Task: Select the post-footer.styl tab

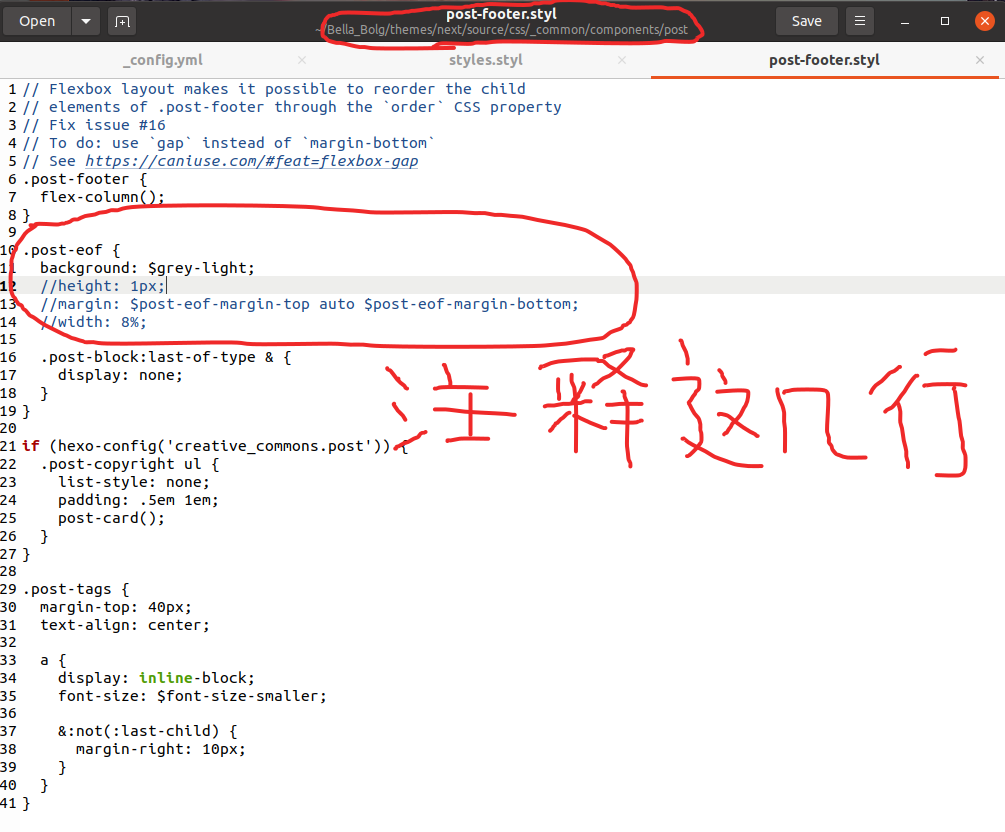Action: pos(824,60)
